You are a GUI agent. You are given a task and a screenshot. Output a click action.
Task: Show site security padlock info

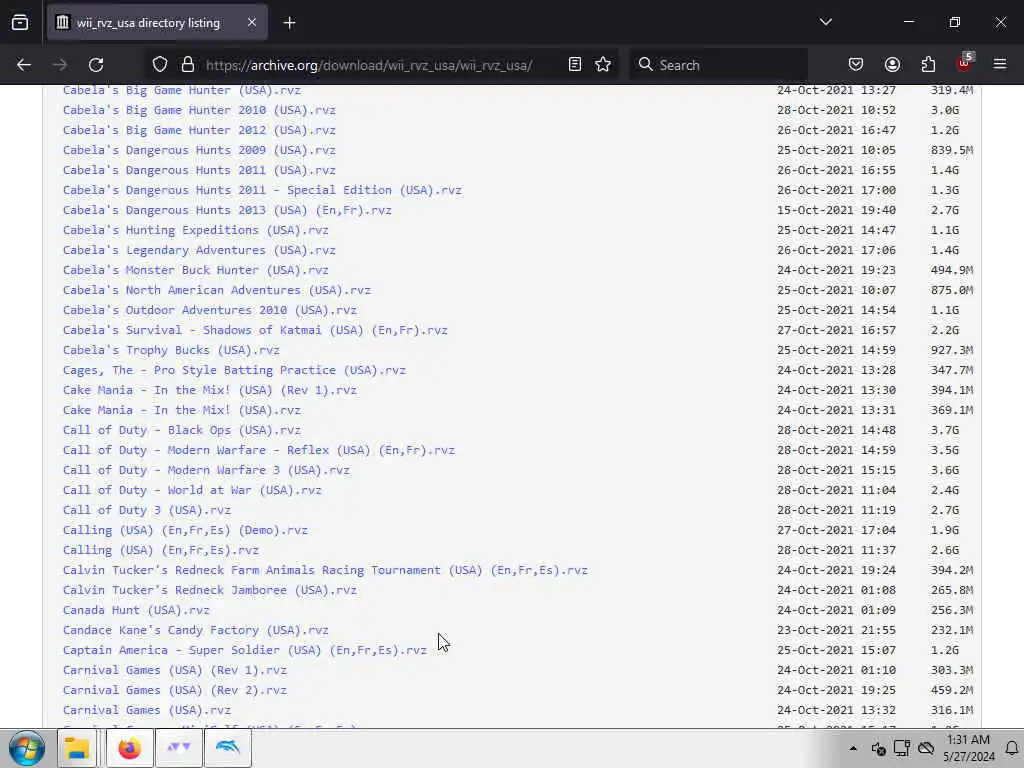coord(188,64)
